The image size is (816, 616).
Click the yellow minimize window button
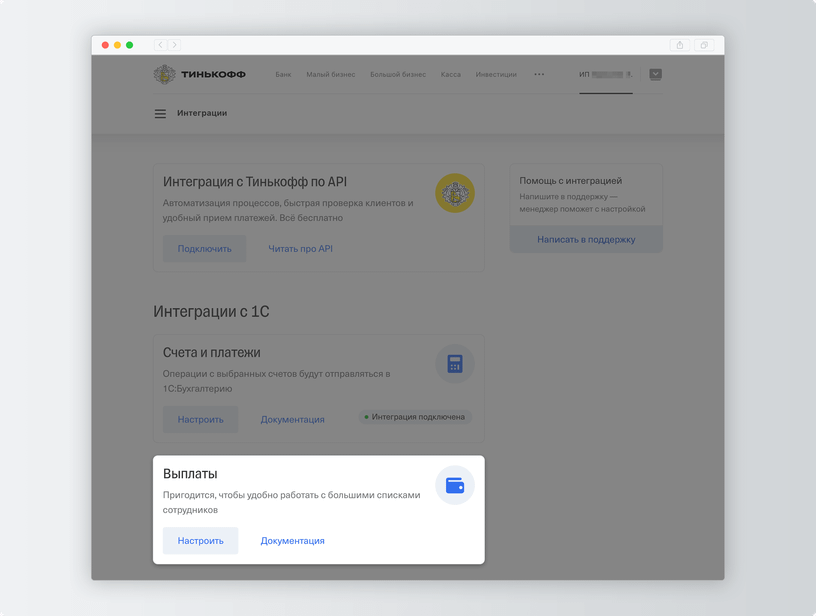click(118, 45)
